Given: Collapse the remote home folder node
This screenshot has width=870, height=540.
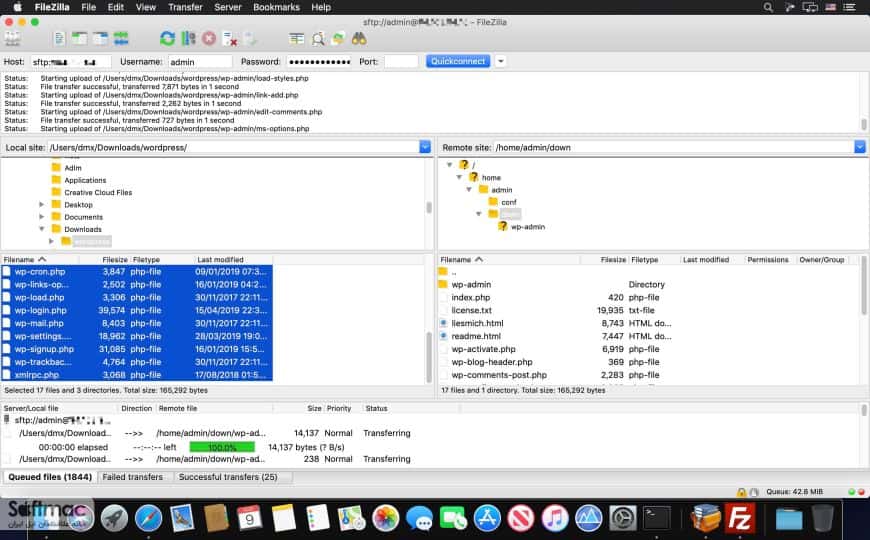Looking at the screenshot, I should coord(459,177).
